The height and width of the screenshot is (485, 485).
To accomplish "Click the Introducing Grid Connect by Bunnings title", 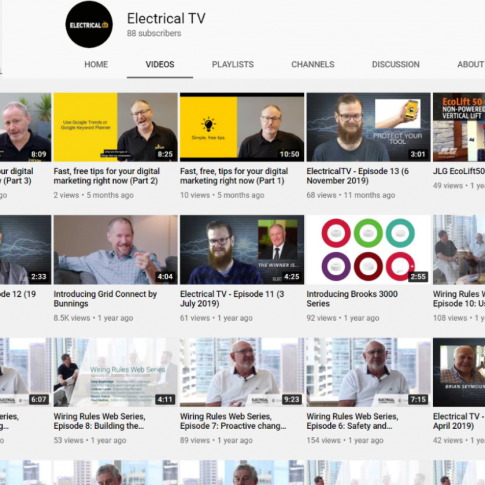I will (x=105, y=299).
